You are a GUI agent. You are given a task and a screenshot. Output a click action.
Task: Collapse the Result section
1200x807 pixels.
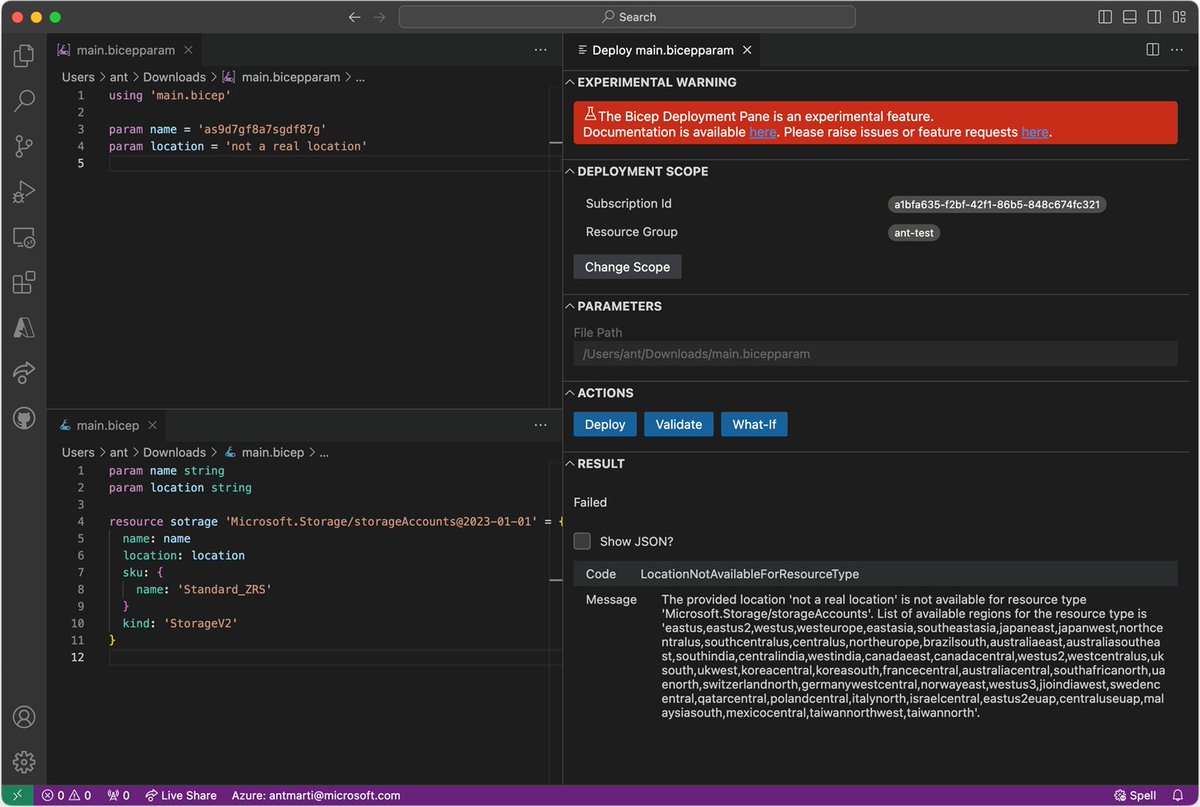(x=595, y=463)
